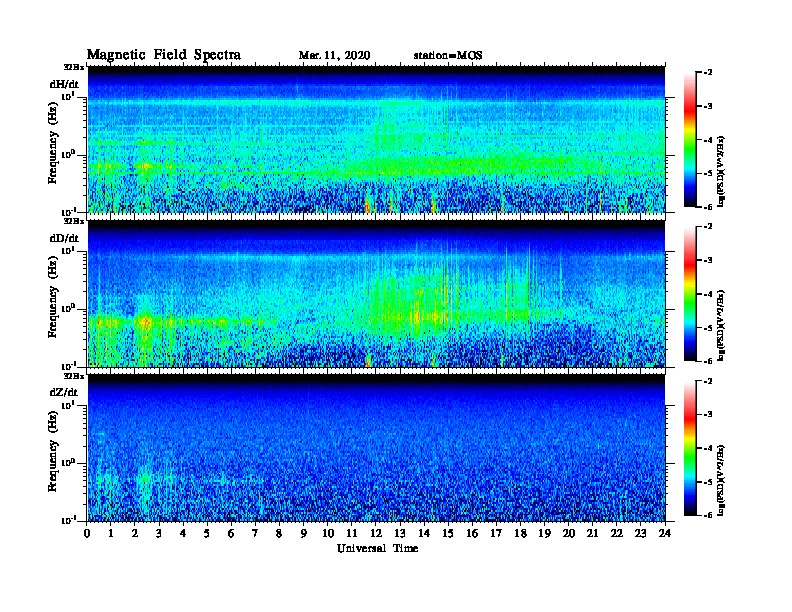
Task: Click the log(PSD) units label beside dZ/dt color bar
Action: 721,480
